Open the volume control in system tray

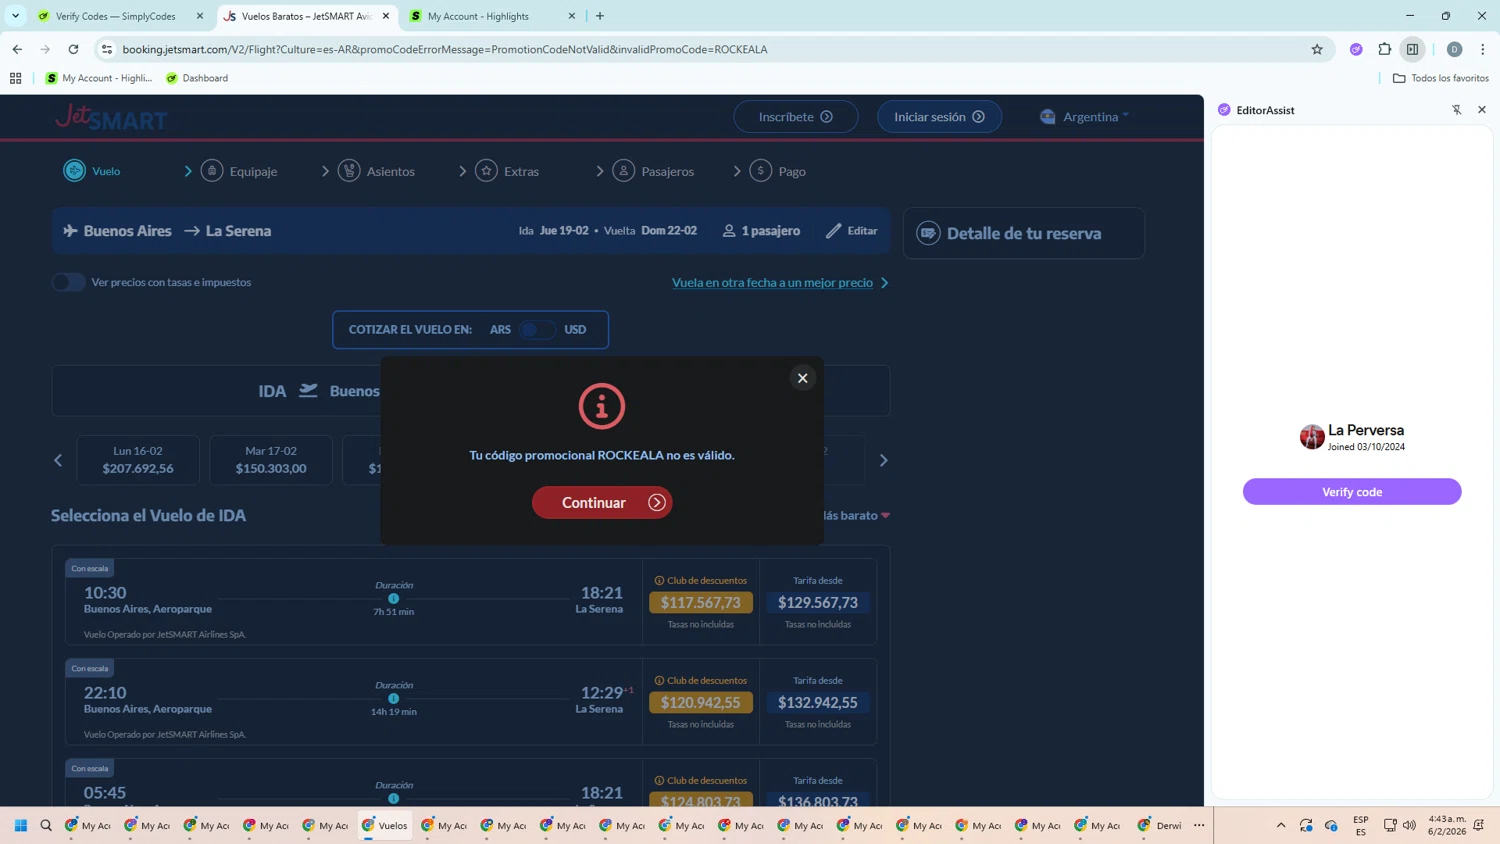tap(1409, 826)
